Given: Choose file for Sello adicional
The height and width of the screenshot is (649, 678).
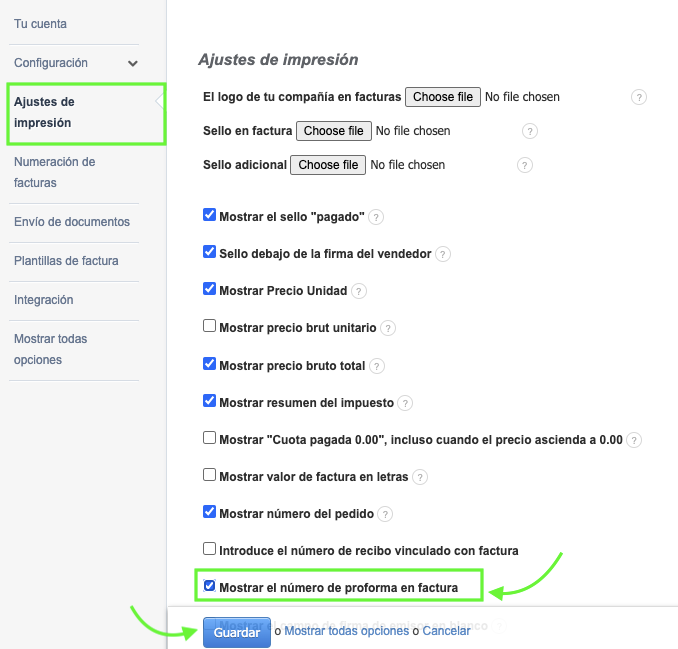Looking at the screenshot, I should [x=328, y=165].
